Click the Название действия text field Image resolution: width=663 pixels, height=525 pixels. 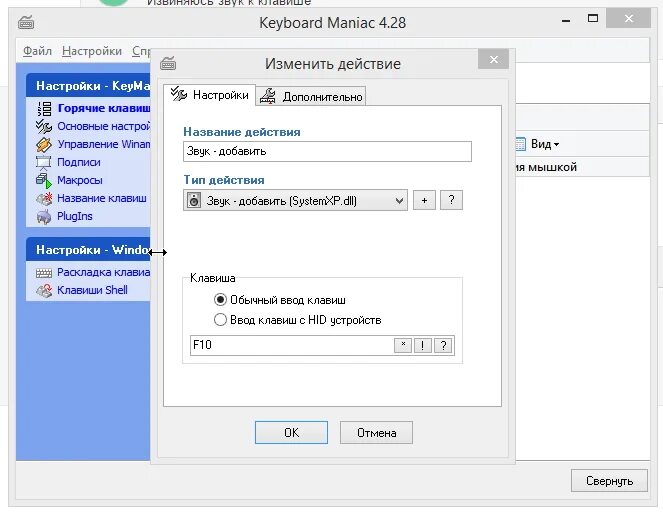(327, 151)
